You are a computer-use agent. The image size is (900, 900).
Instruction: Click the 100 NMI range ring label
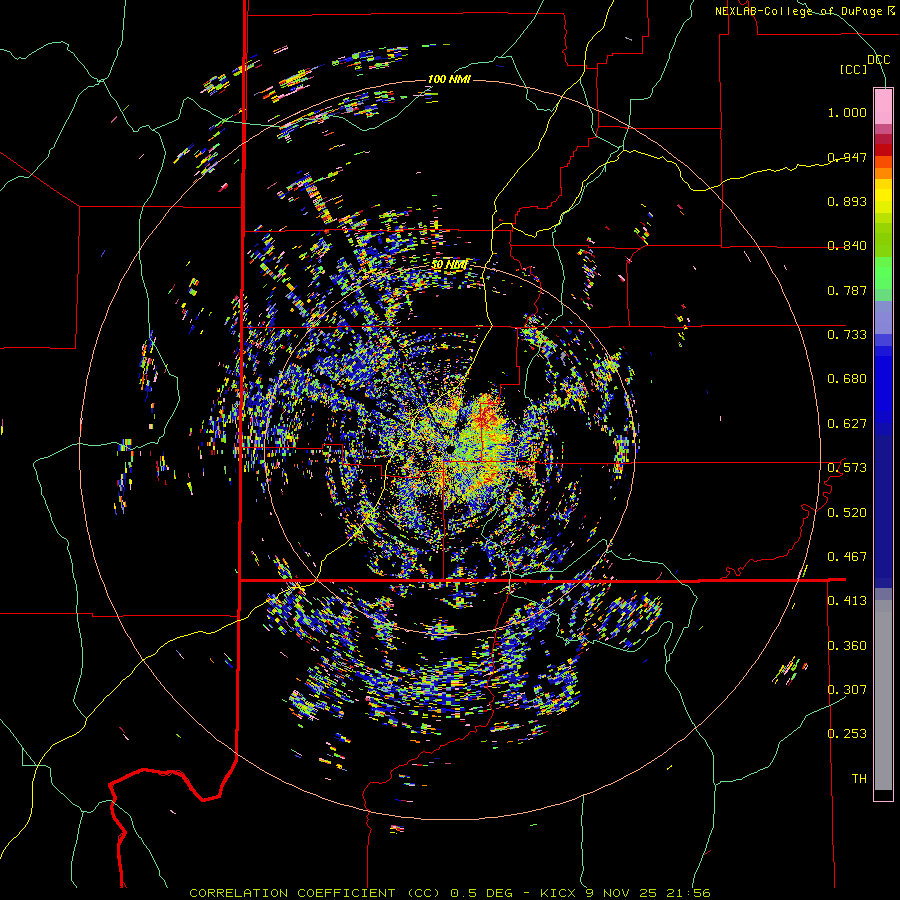[x=449, y=79]
